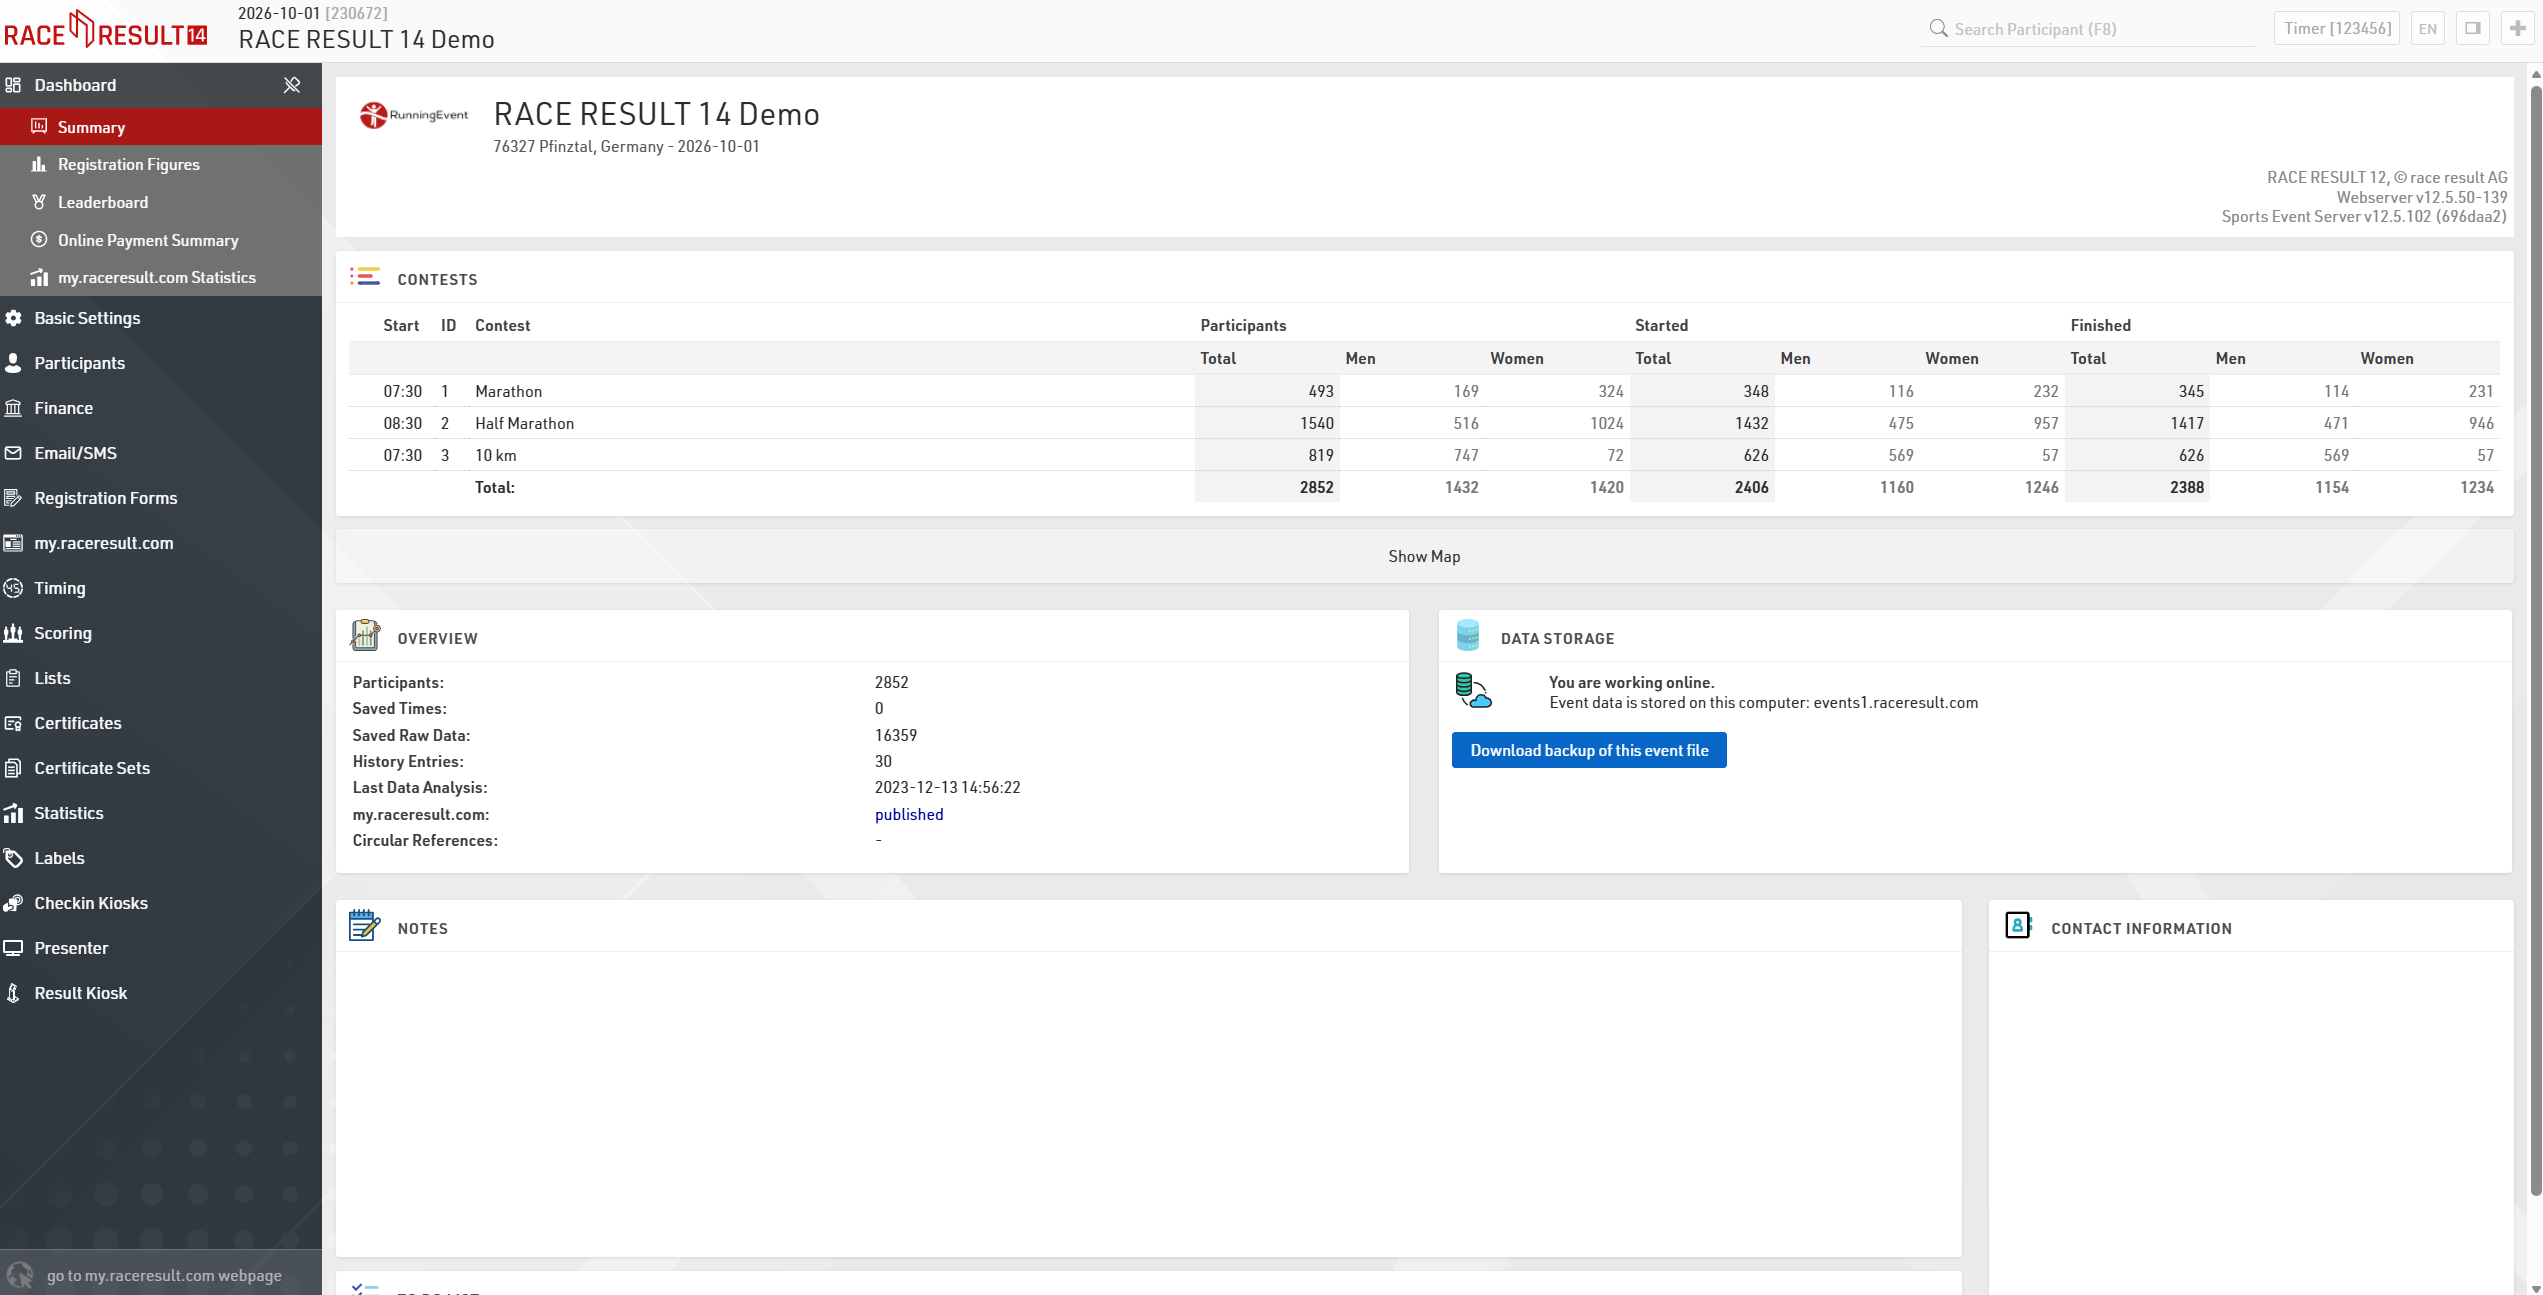Open the Timing stopwatch icon
2543x1295 pixels.
tap(13, 588)
